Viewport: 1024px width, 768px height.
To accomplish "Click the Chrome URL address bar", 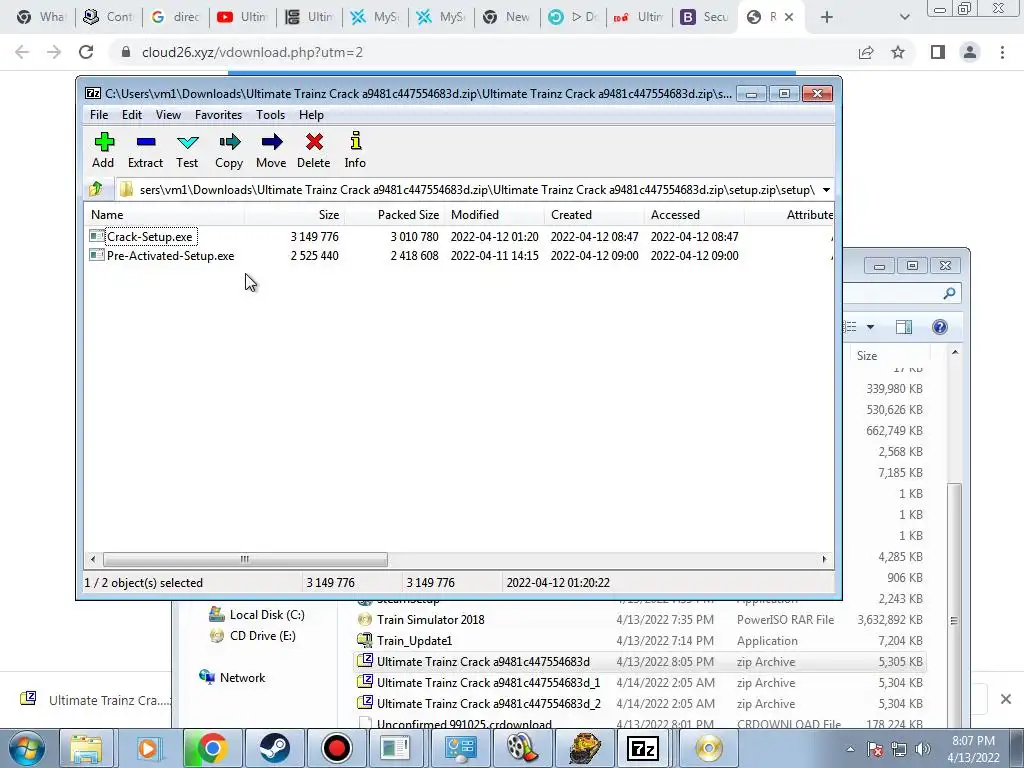I will pyautogui.click(x=483, y=52).
